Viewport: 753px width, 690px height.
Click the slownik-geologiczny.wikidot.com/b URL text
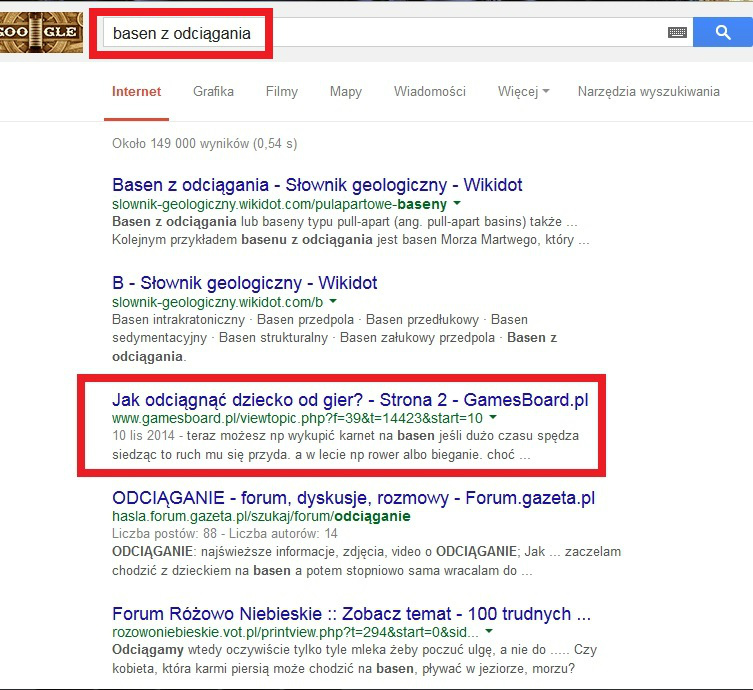[x=218, y=303]
